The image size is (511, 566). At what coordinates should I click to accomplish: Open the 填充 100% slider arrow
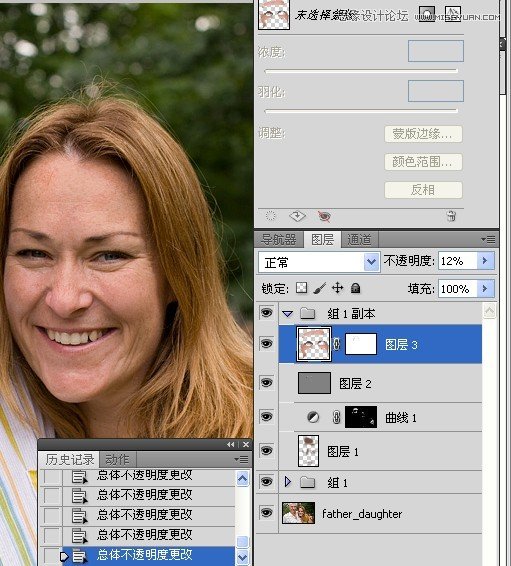tap(485, 288)
